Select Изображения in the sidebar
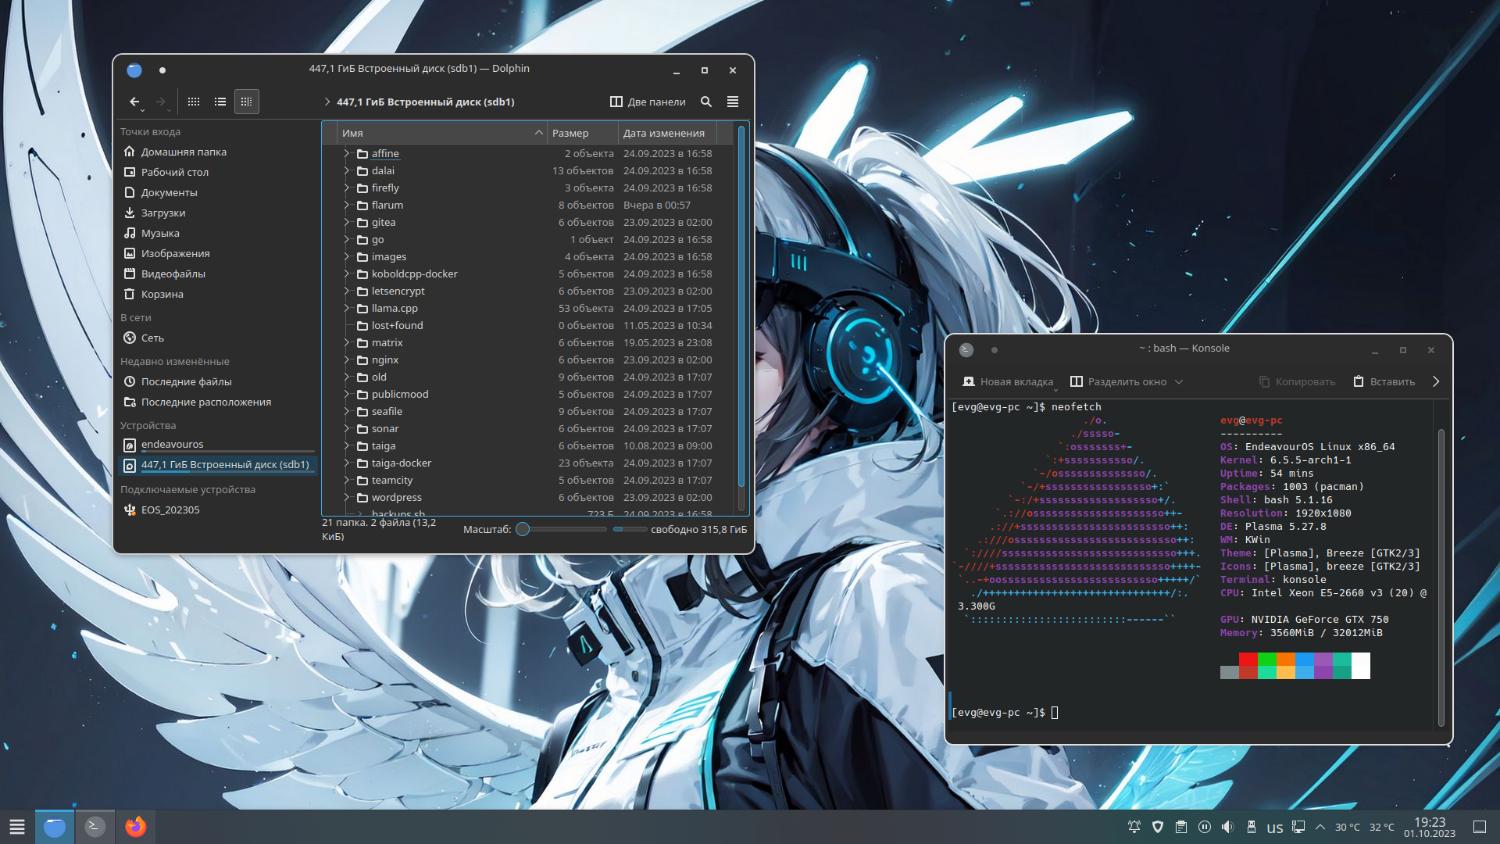Image resolution: width=1500 pixels, height=844 pixels. pyautogui.click(x=175, y=253)
